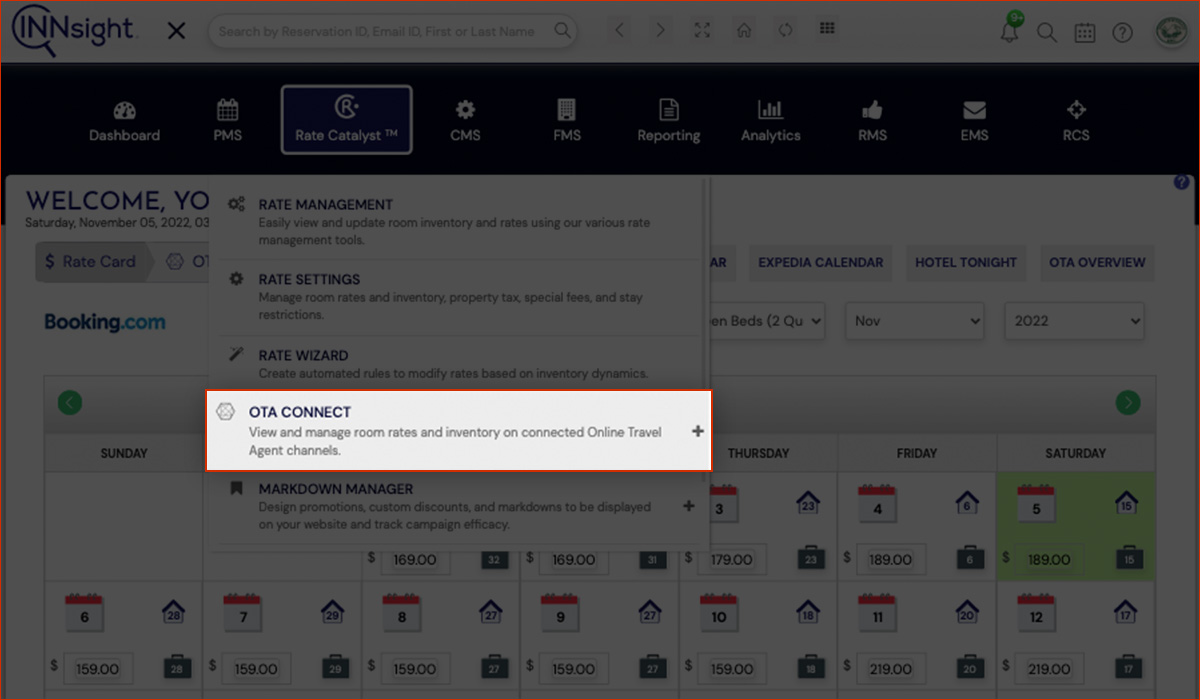Select OTA Connect menu entry
Viewport: 1200px width, 700px height.
[459, 430]
